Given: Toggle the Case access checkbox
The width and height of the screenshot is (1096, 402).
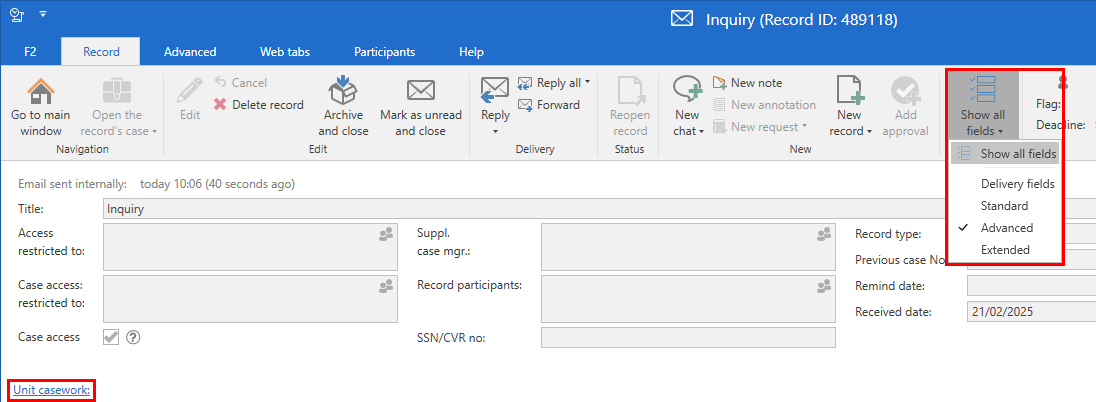Looking at the screenshot, I should pos(111,337).
